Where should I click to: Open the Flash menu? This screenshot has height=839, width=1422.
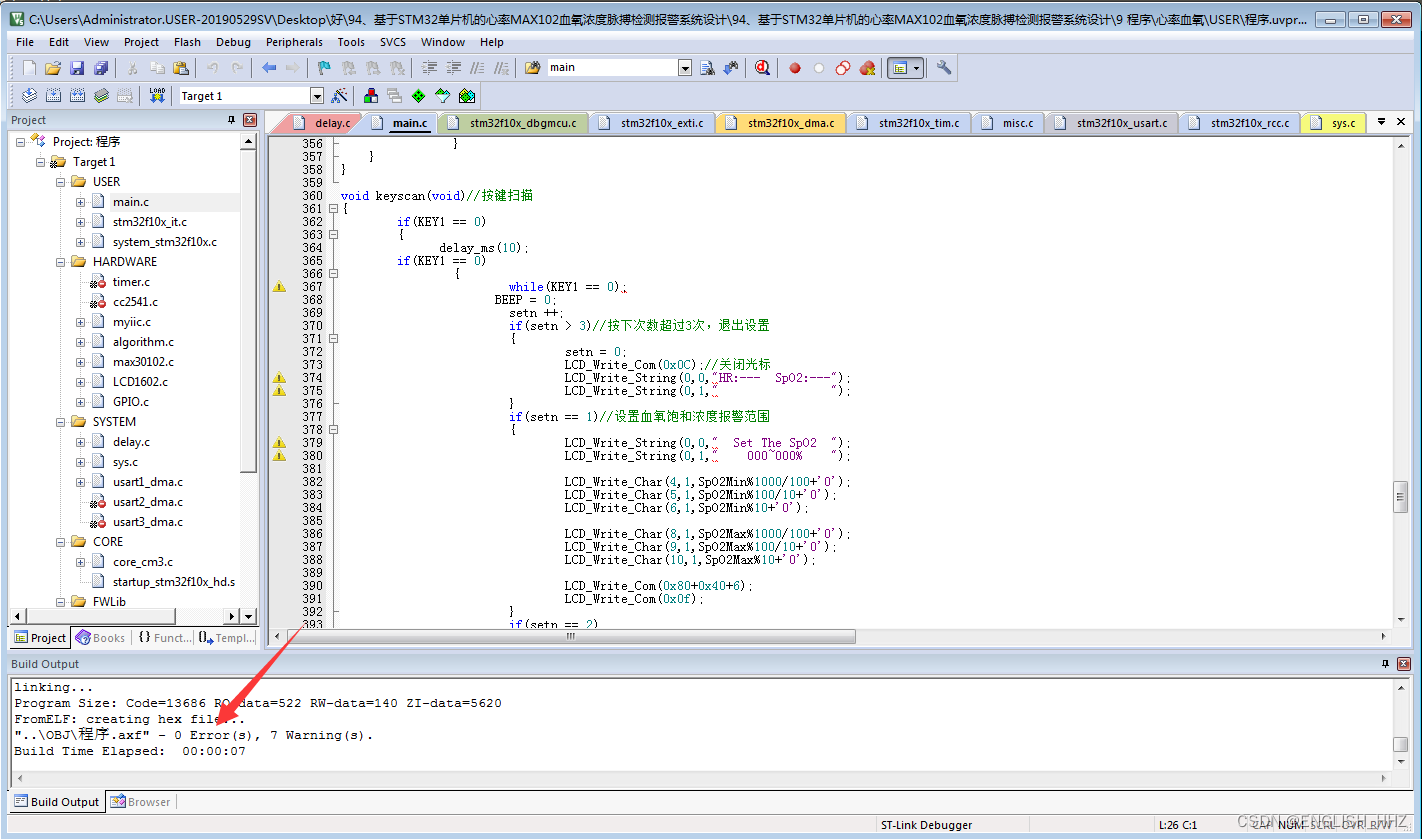[x=187, y=42]
